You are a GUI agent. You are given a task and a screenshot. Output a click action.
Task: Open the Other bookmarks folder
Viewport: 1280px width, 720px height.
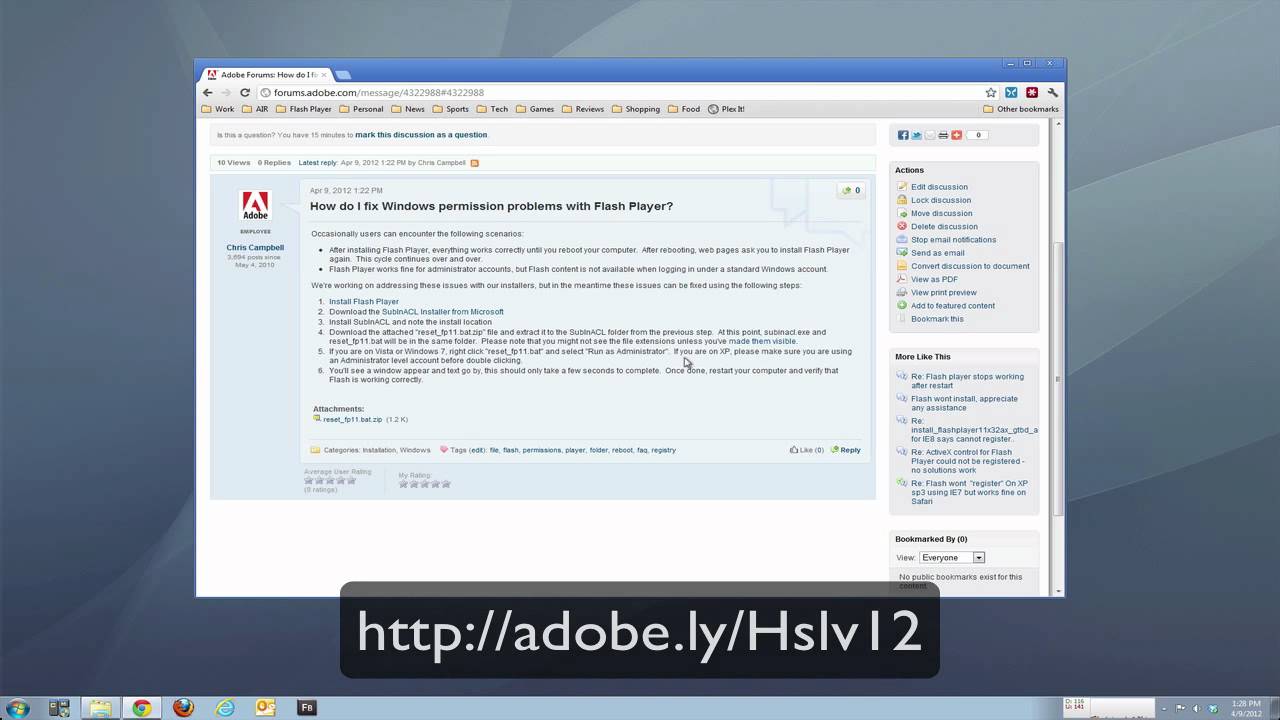pyautogui.click(x=1021, y=109)
